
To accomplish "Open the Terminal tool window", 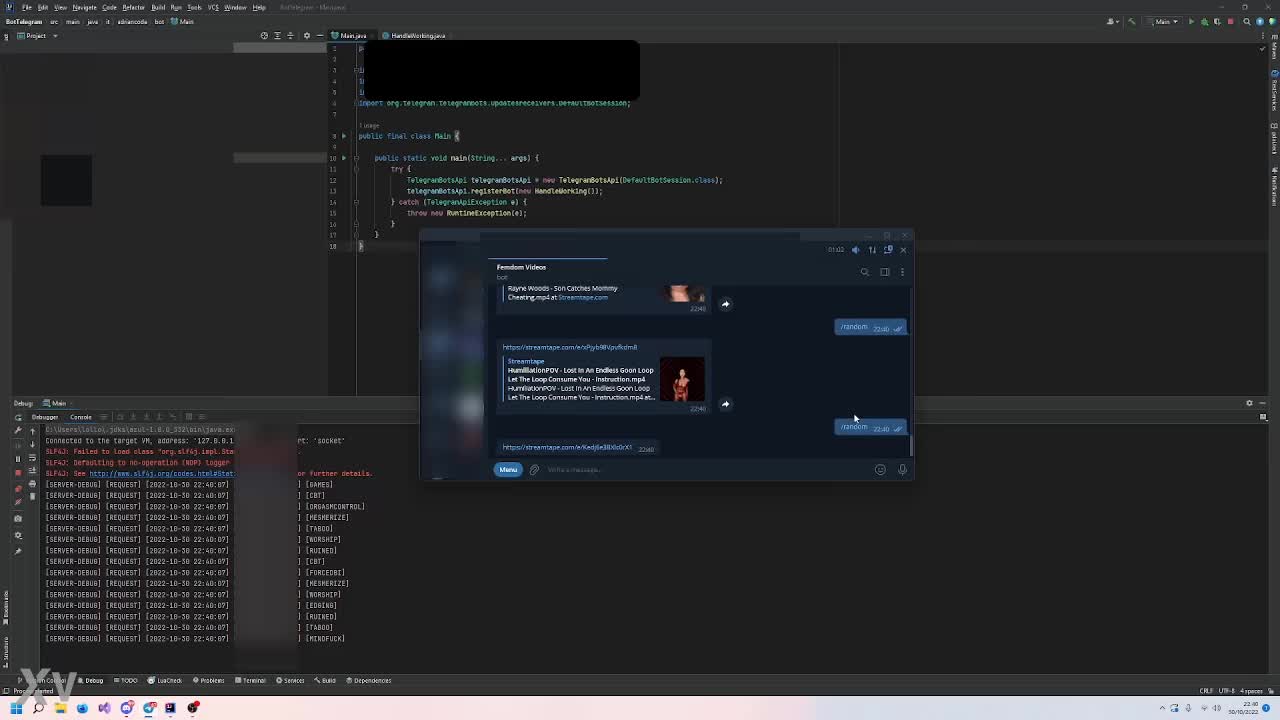I will coord(253,681).
